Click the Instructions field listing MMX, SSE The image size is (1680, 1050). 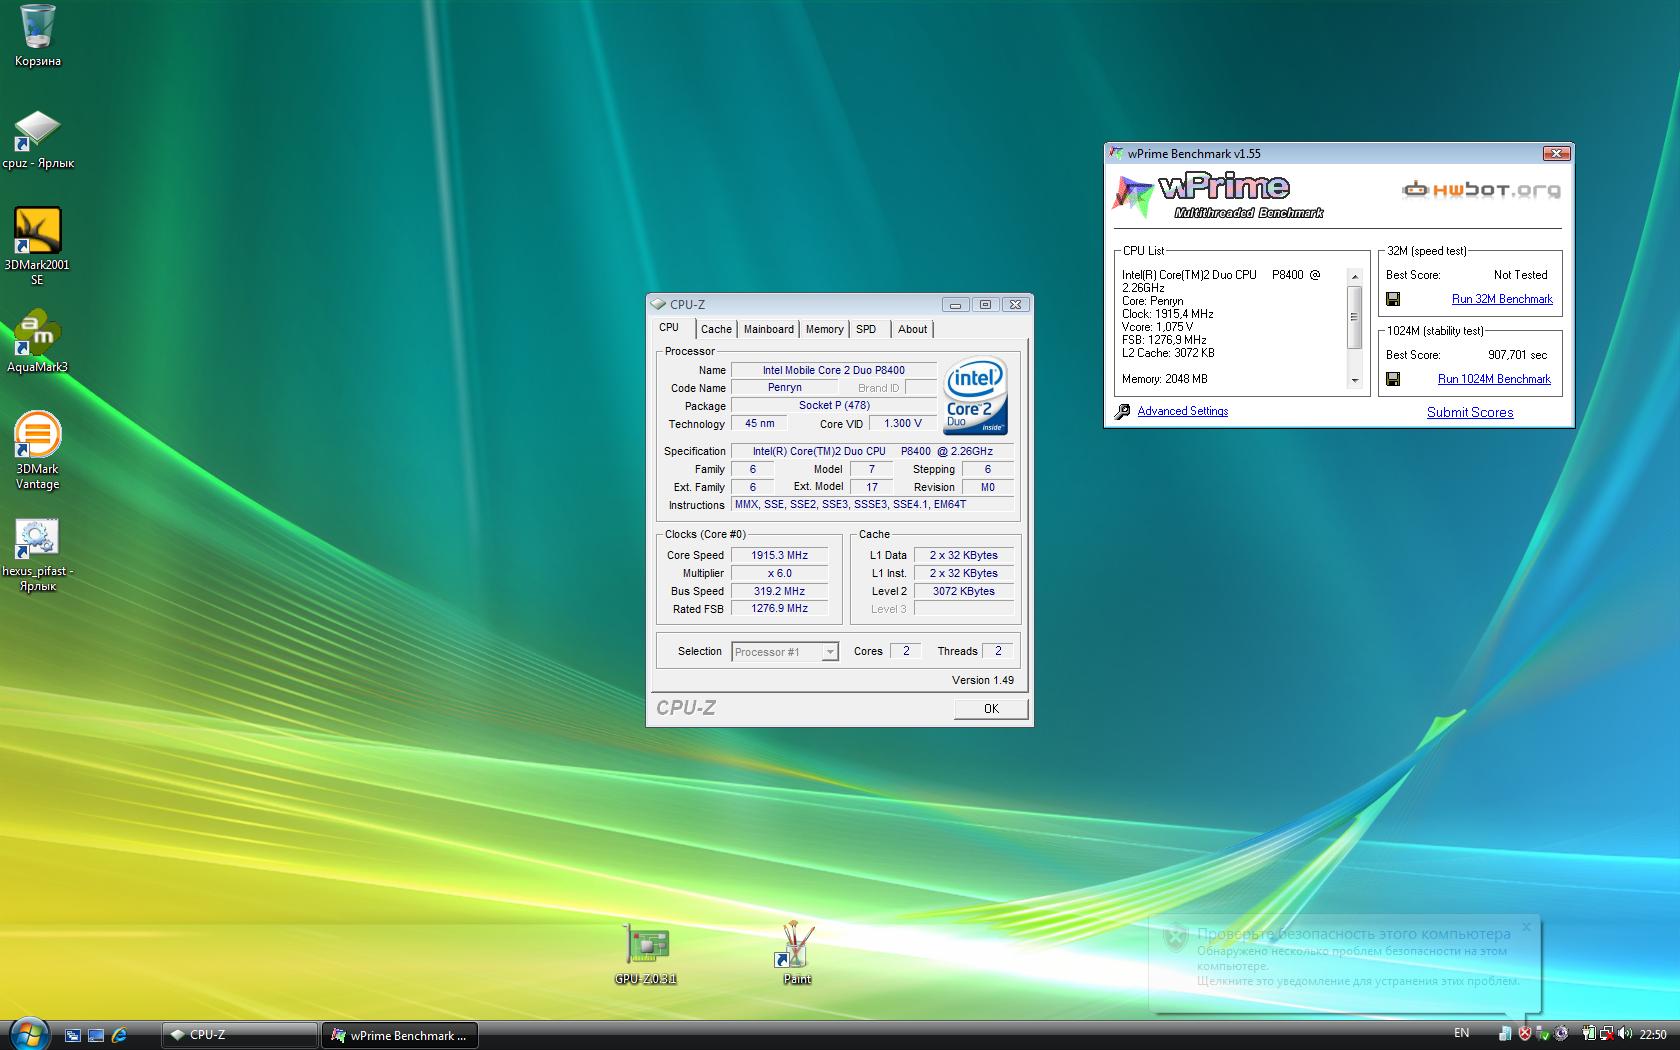tap(872, 504)
